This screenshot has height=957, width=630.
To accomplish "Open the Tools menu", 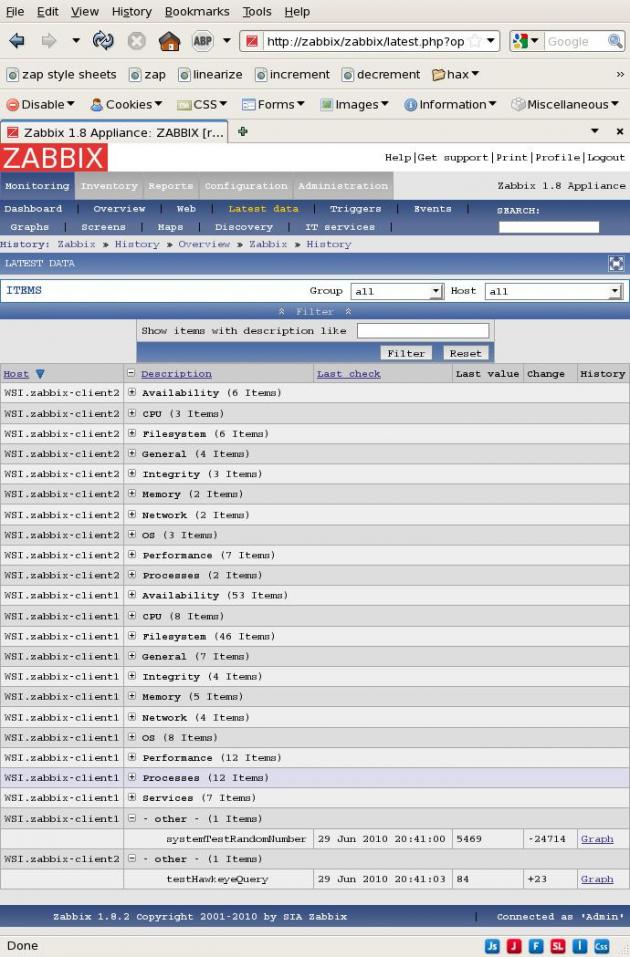I will click(x=256, y=12).
